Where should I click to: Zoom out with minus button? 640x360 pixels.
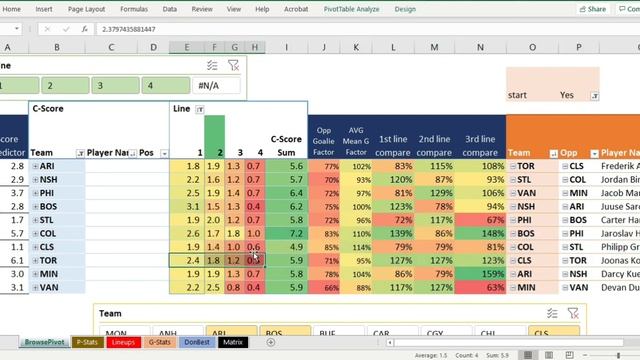pyautogui.click(x=585, y=355)
